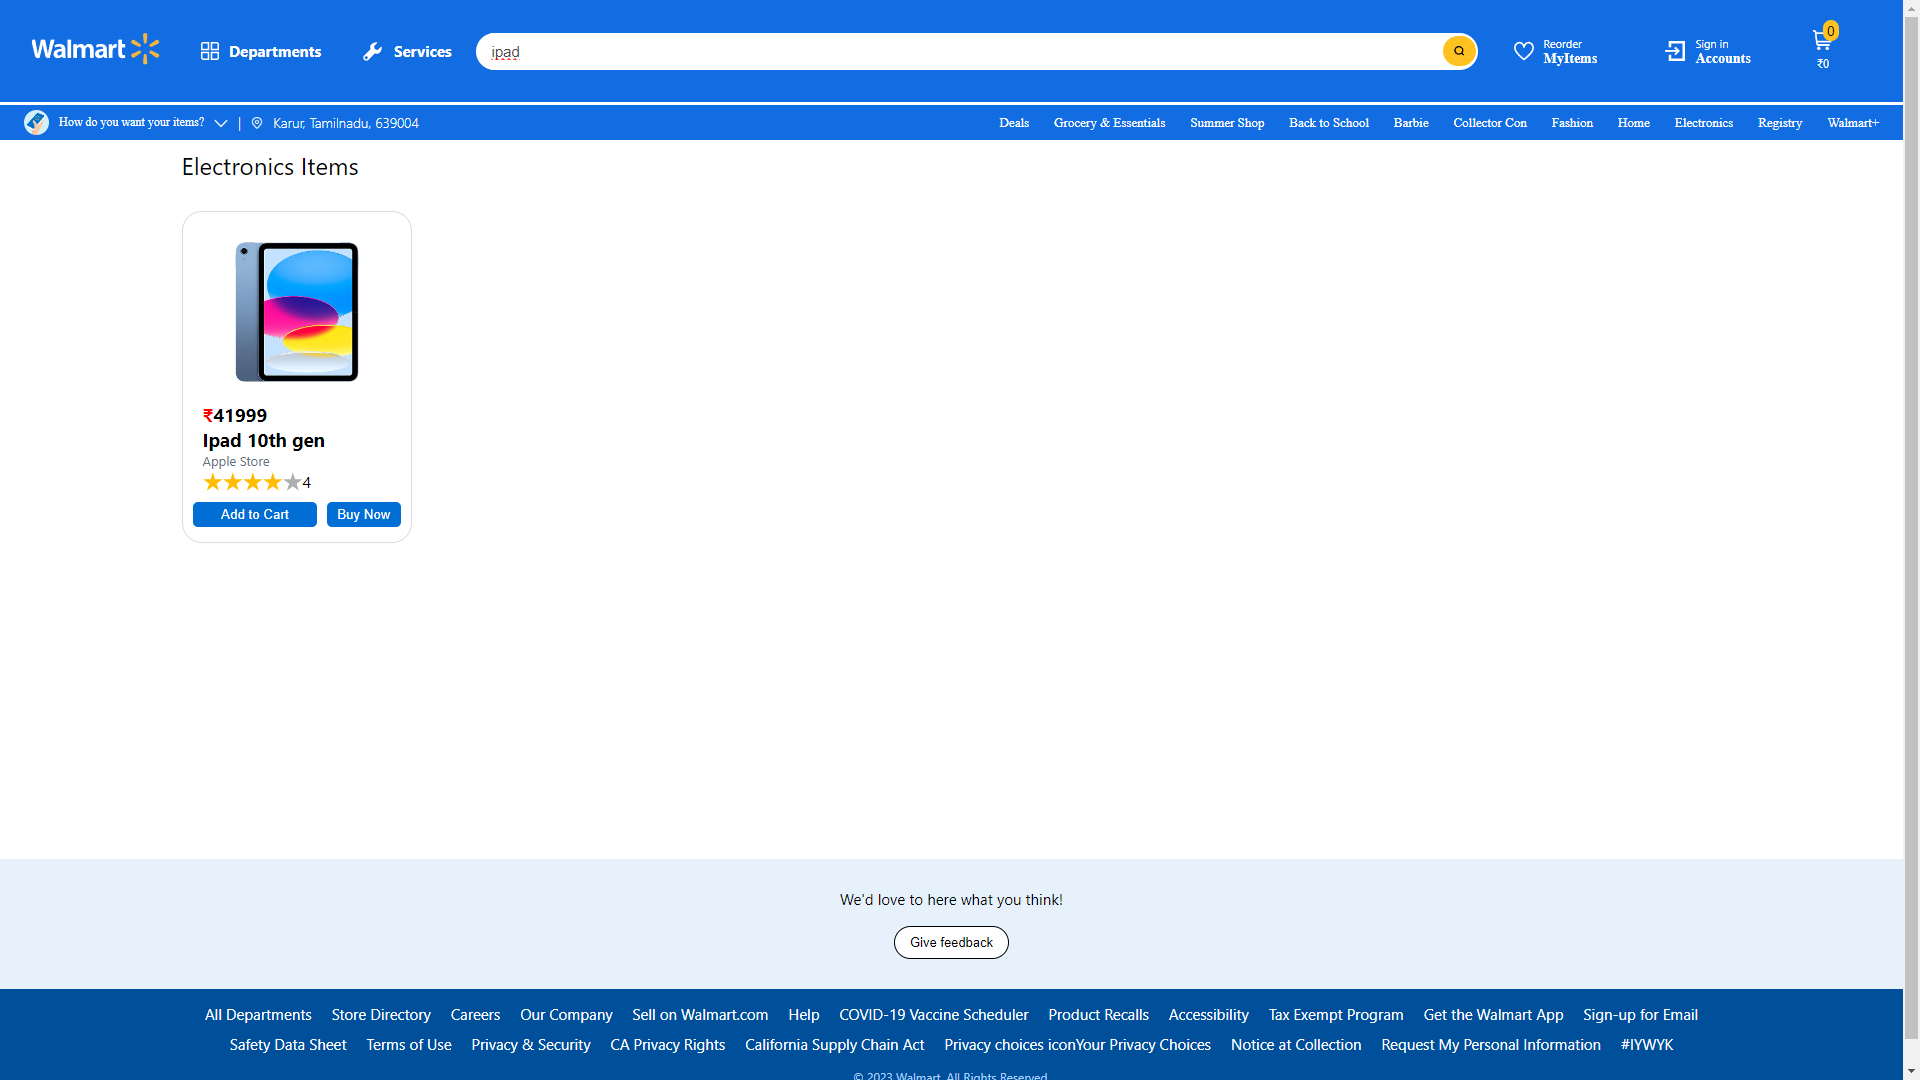Screen dimensions: 1920x1080
Task: Click the iPad product thumbnail image
Action: coord(296,311)
